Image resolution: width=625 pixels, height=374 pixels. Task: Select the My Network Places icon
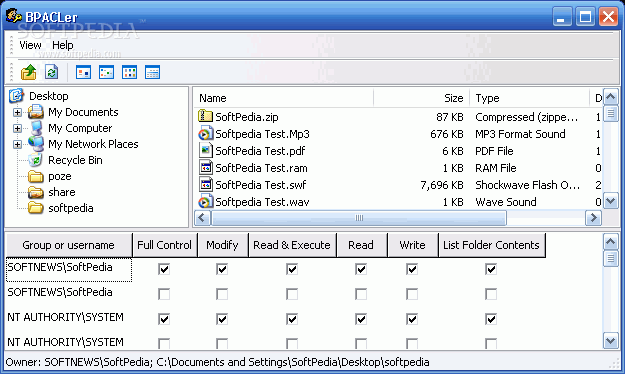pos(35,144)
